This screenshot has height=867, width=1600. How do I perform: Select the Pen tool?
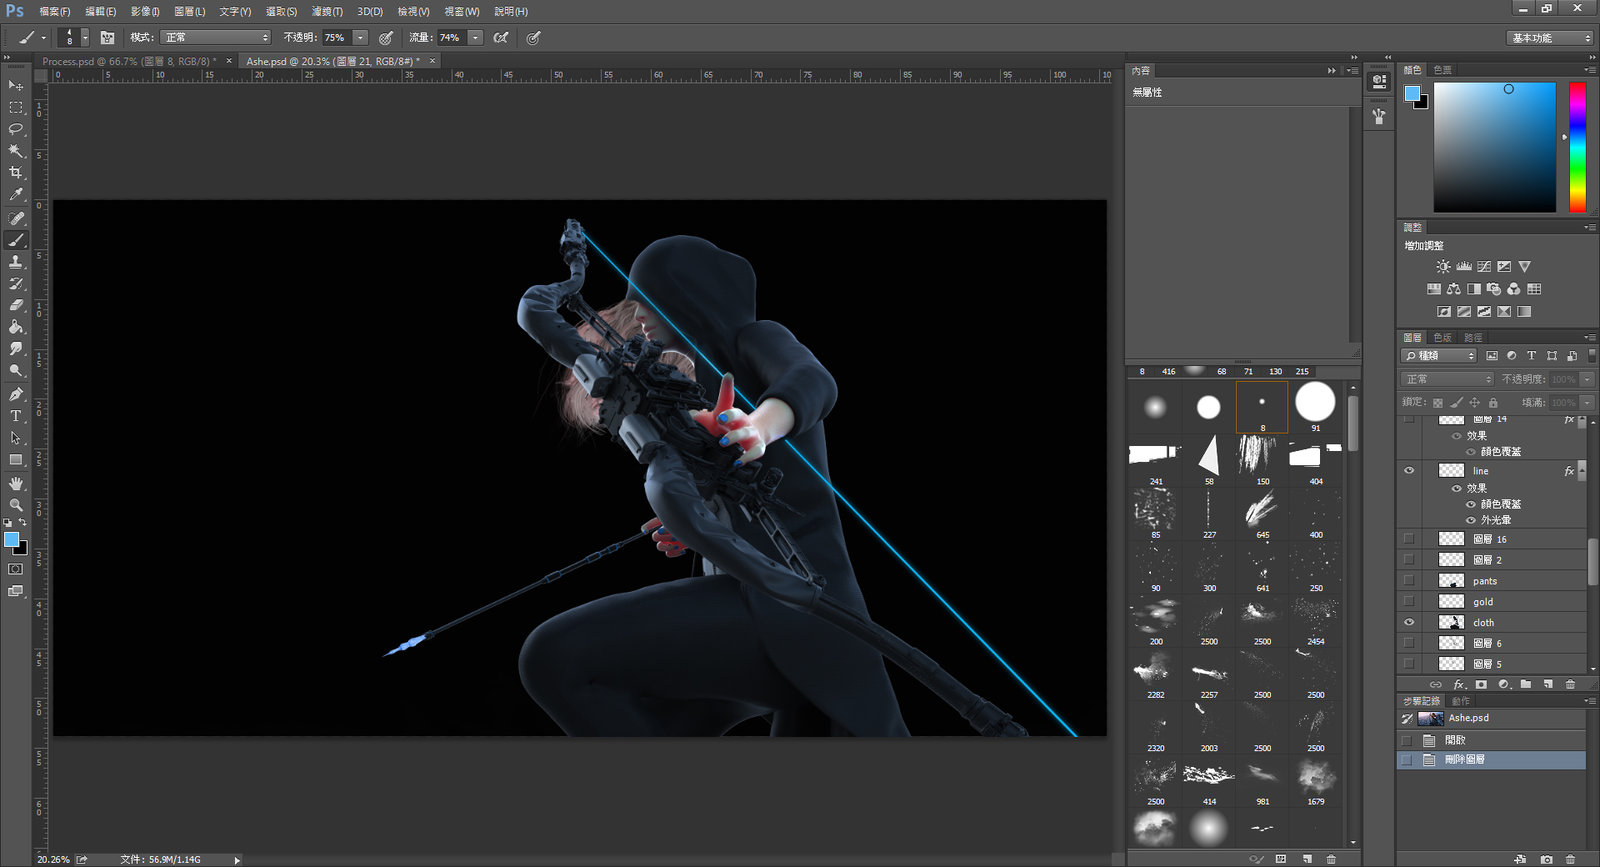[x=16, y=394]
